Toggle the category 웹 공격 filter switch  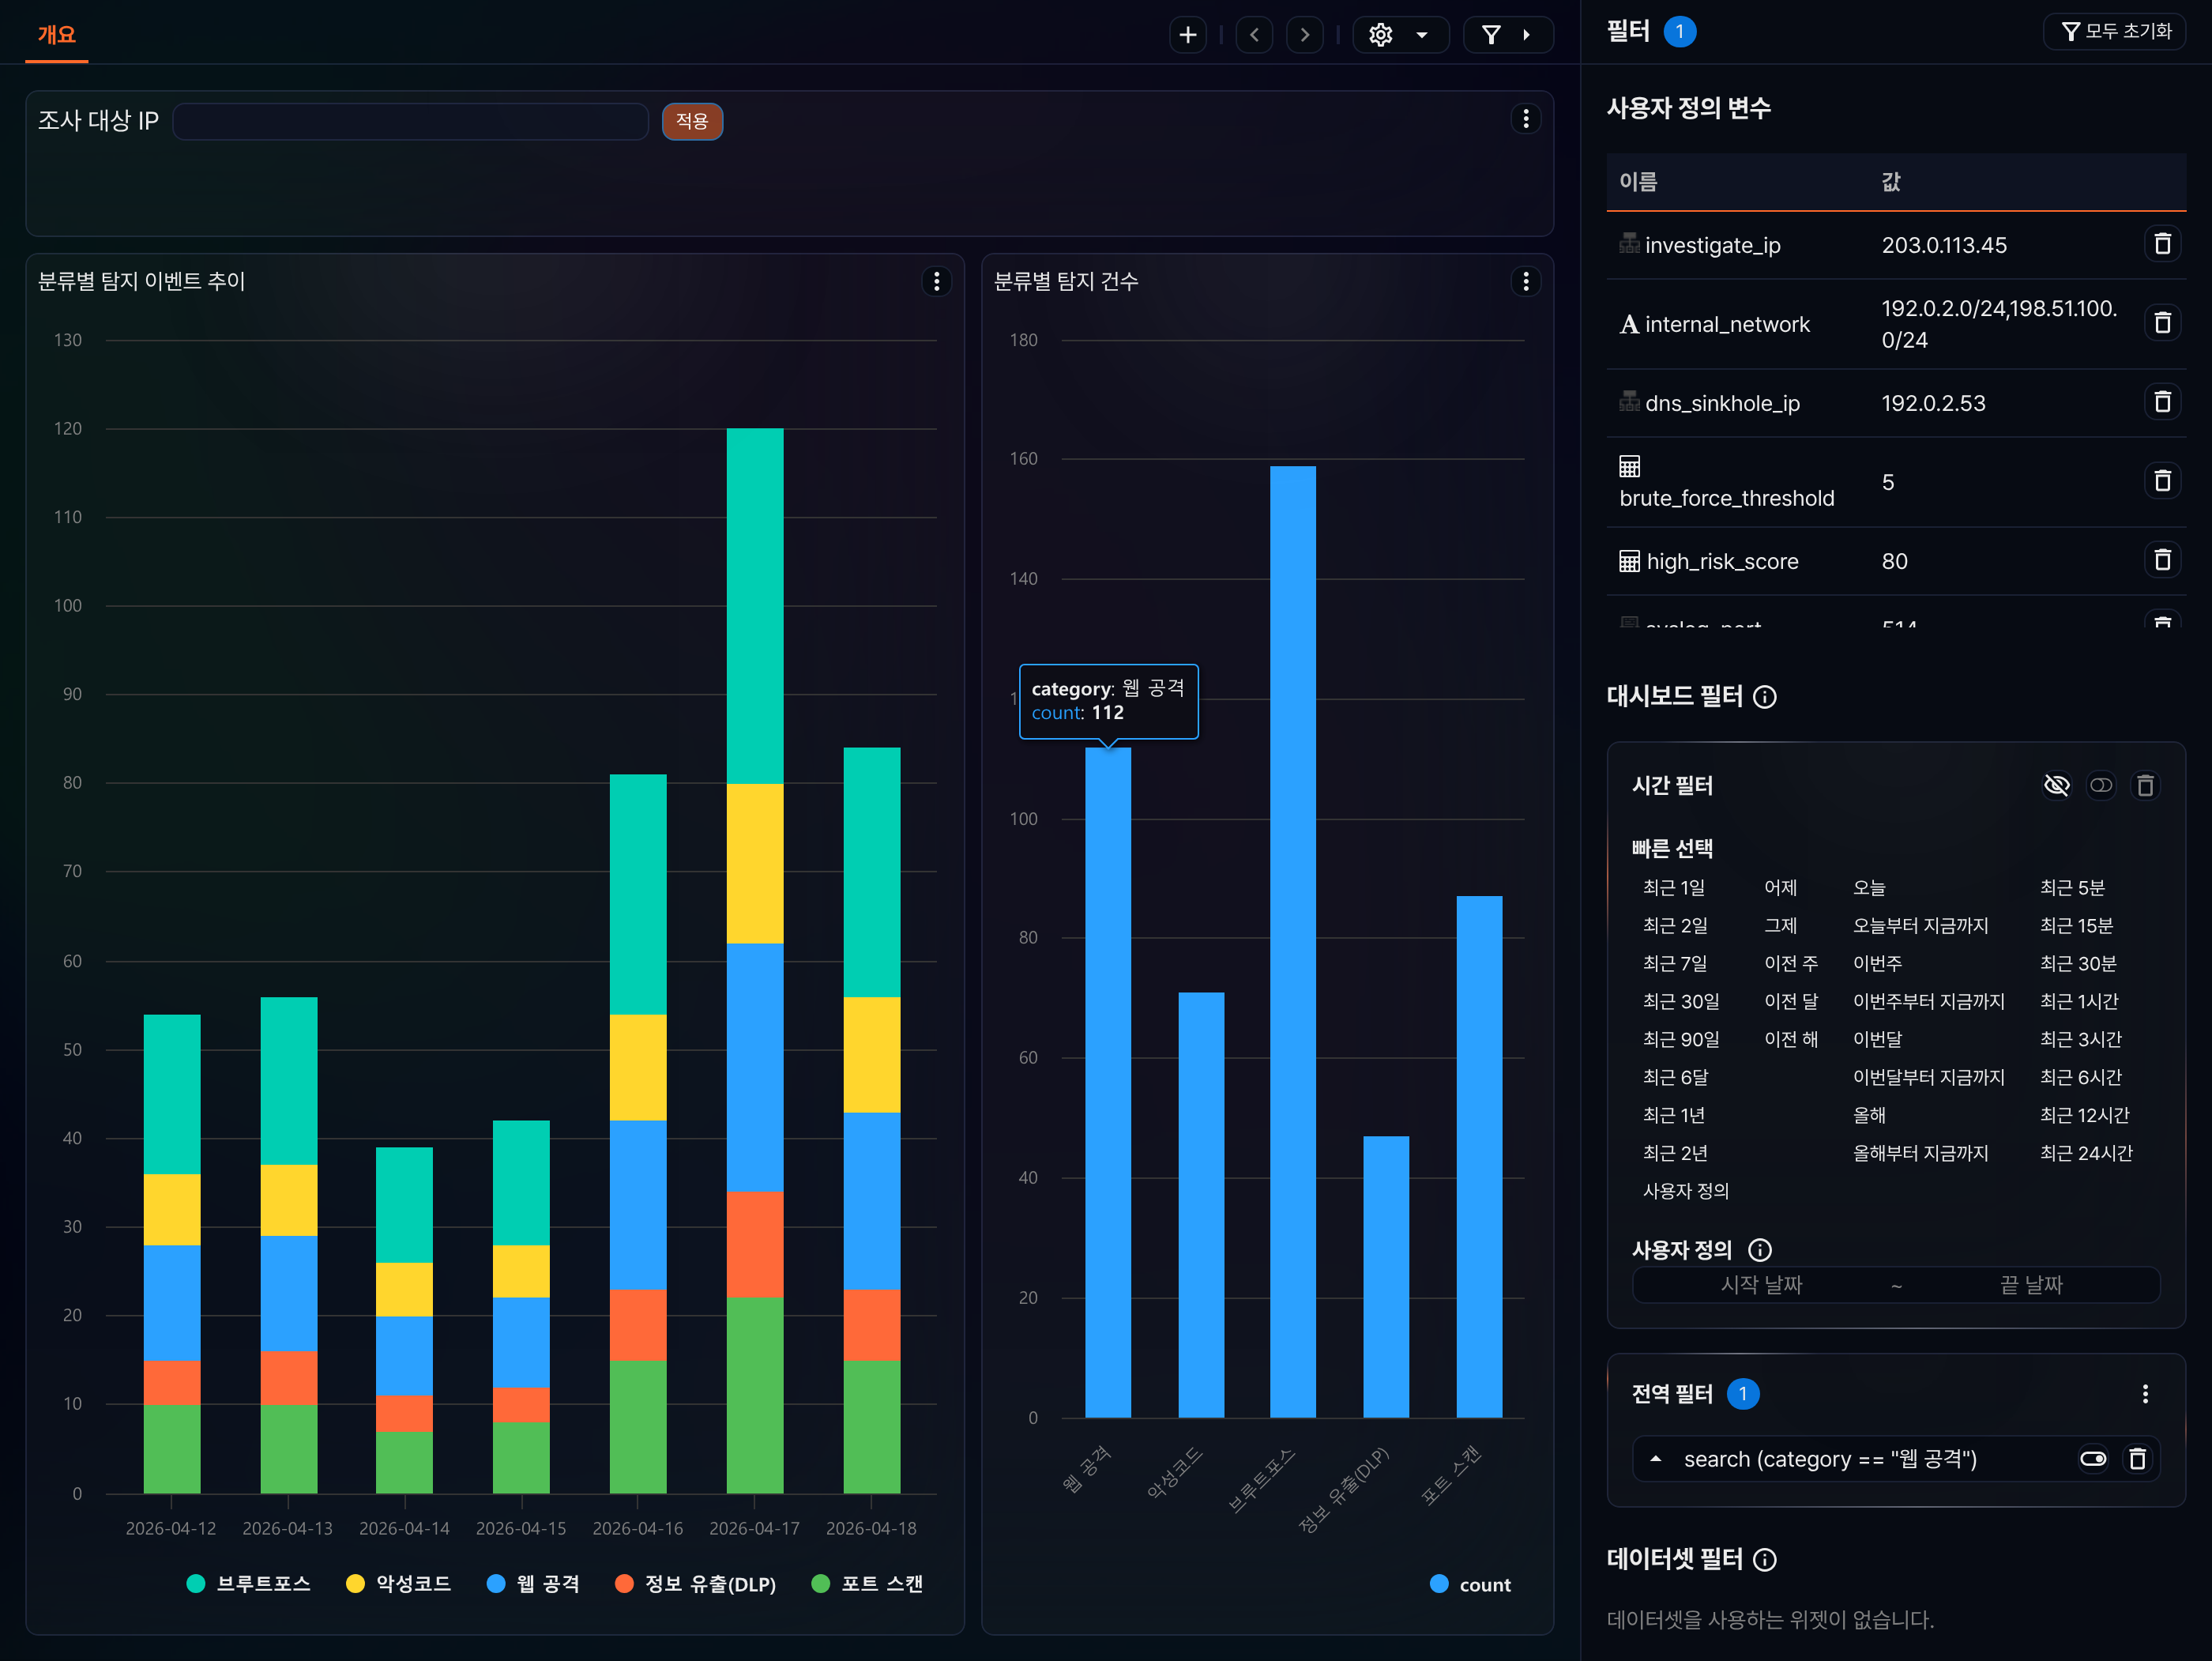tap(2093, 1459)
